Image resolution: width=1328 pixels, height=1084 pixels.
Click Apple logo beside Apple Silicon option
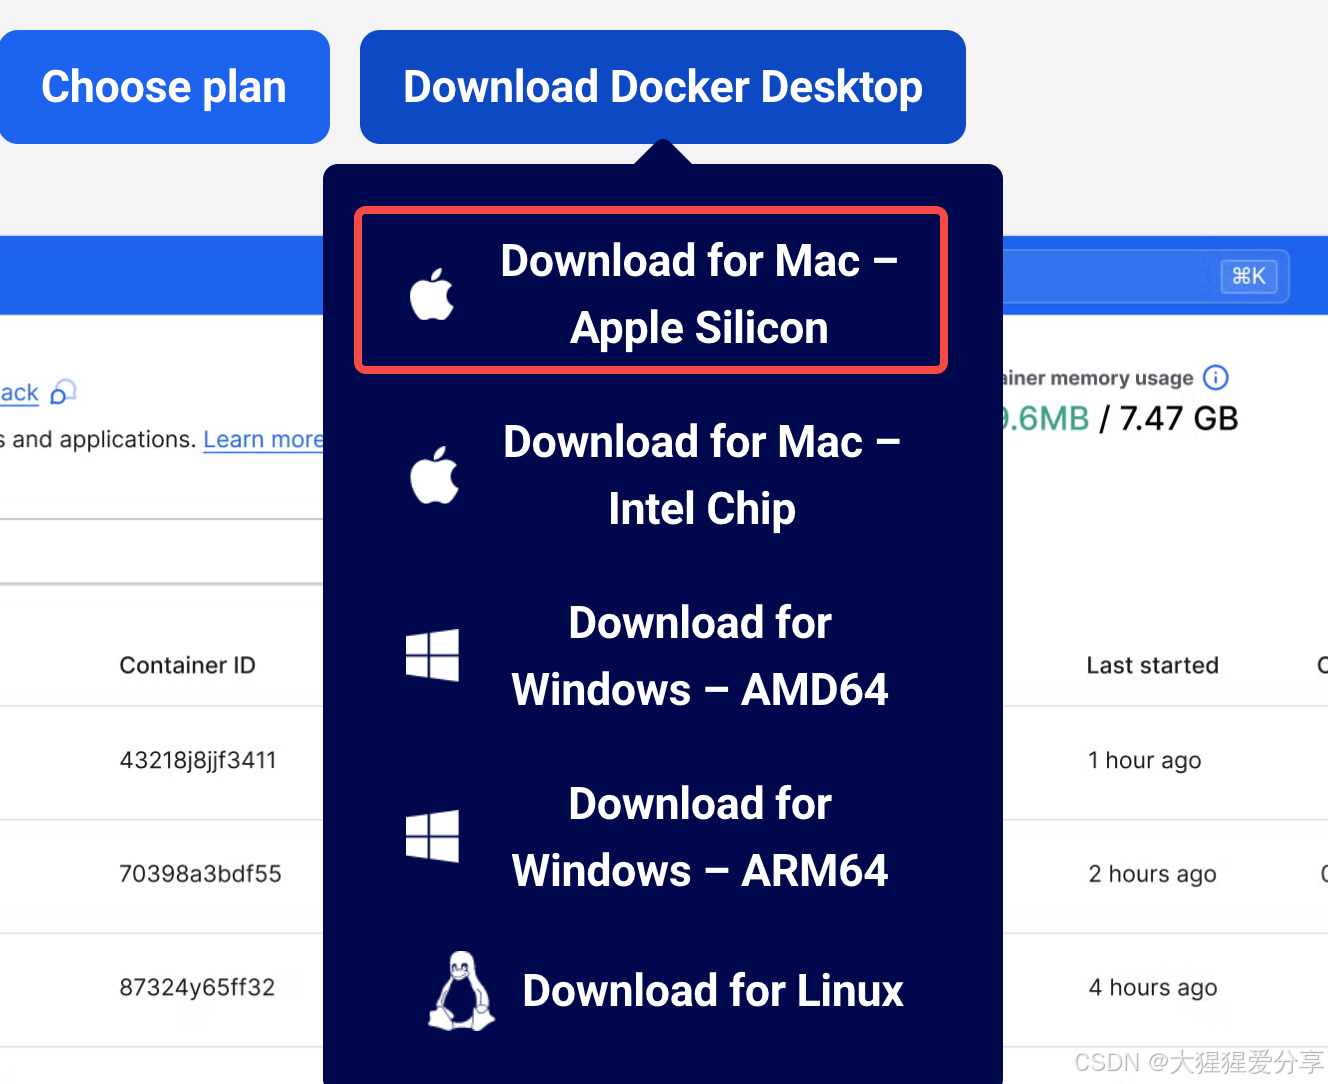pyautogui.click(x=432, y=294)
